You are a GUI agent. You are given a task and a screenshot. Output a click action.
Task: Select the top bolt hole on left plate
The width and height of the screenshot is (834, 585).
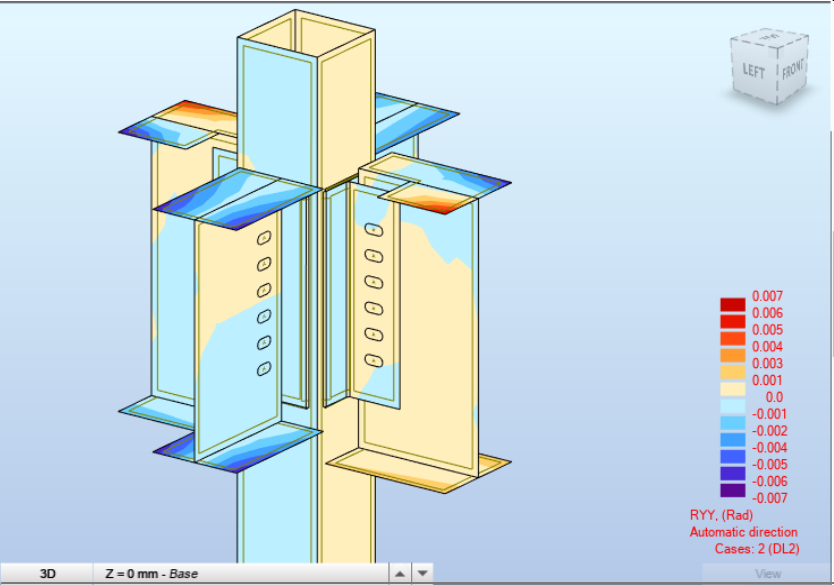tap(264, 238)
